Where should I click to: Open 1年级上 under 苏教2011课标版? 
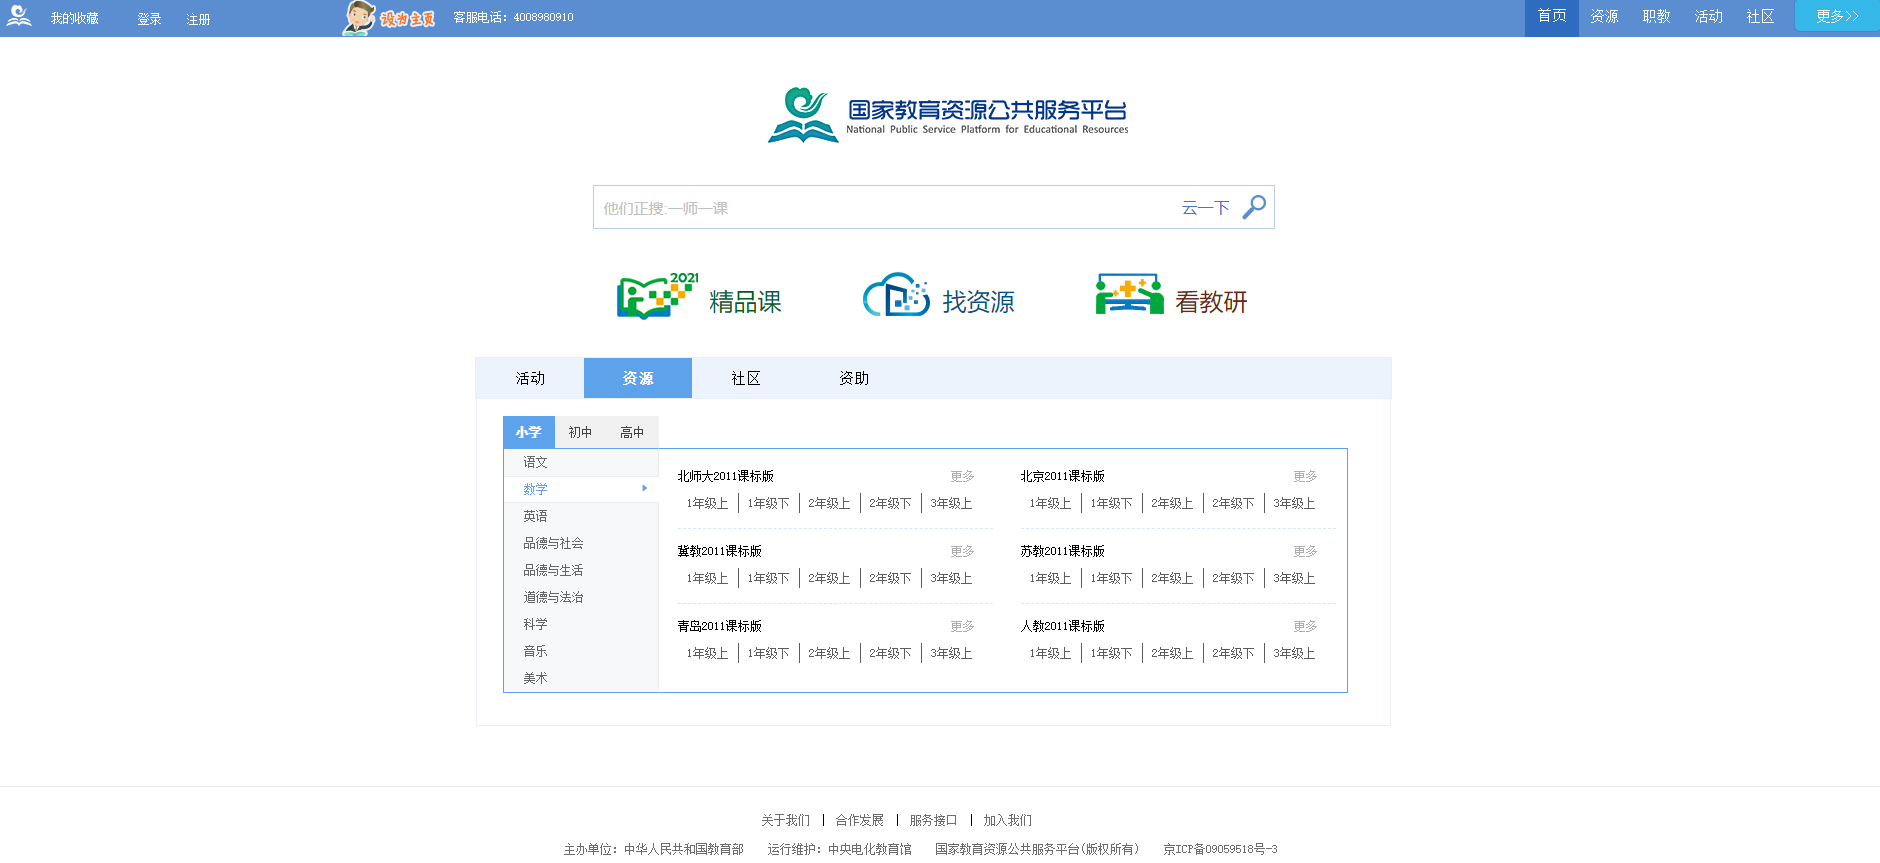tap(1050, 578)
